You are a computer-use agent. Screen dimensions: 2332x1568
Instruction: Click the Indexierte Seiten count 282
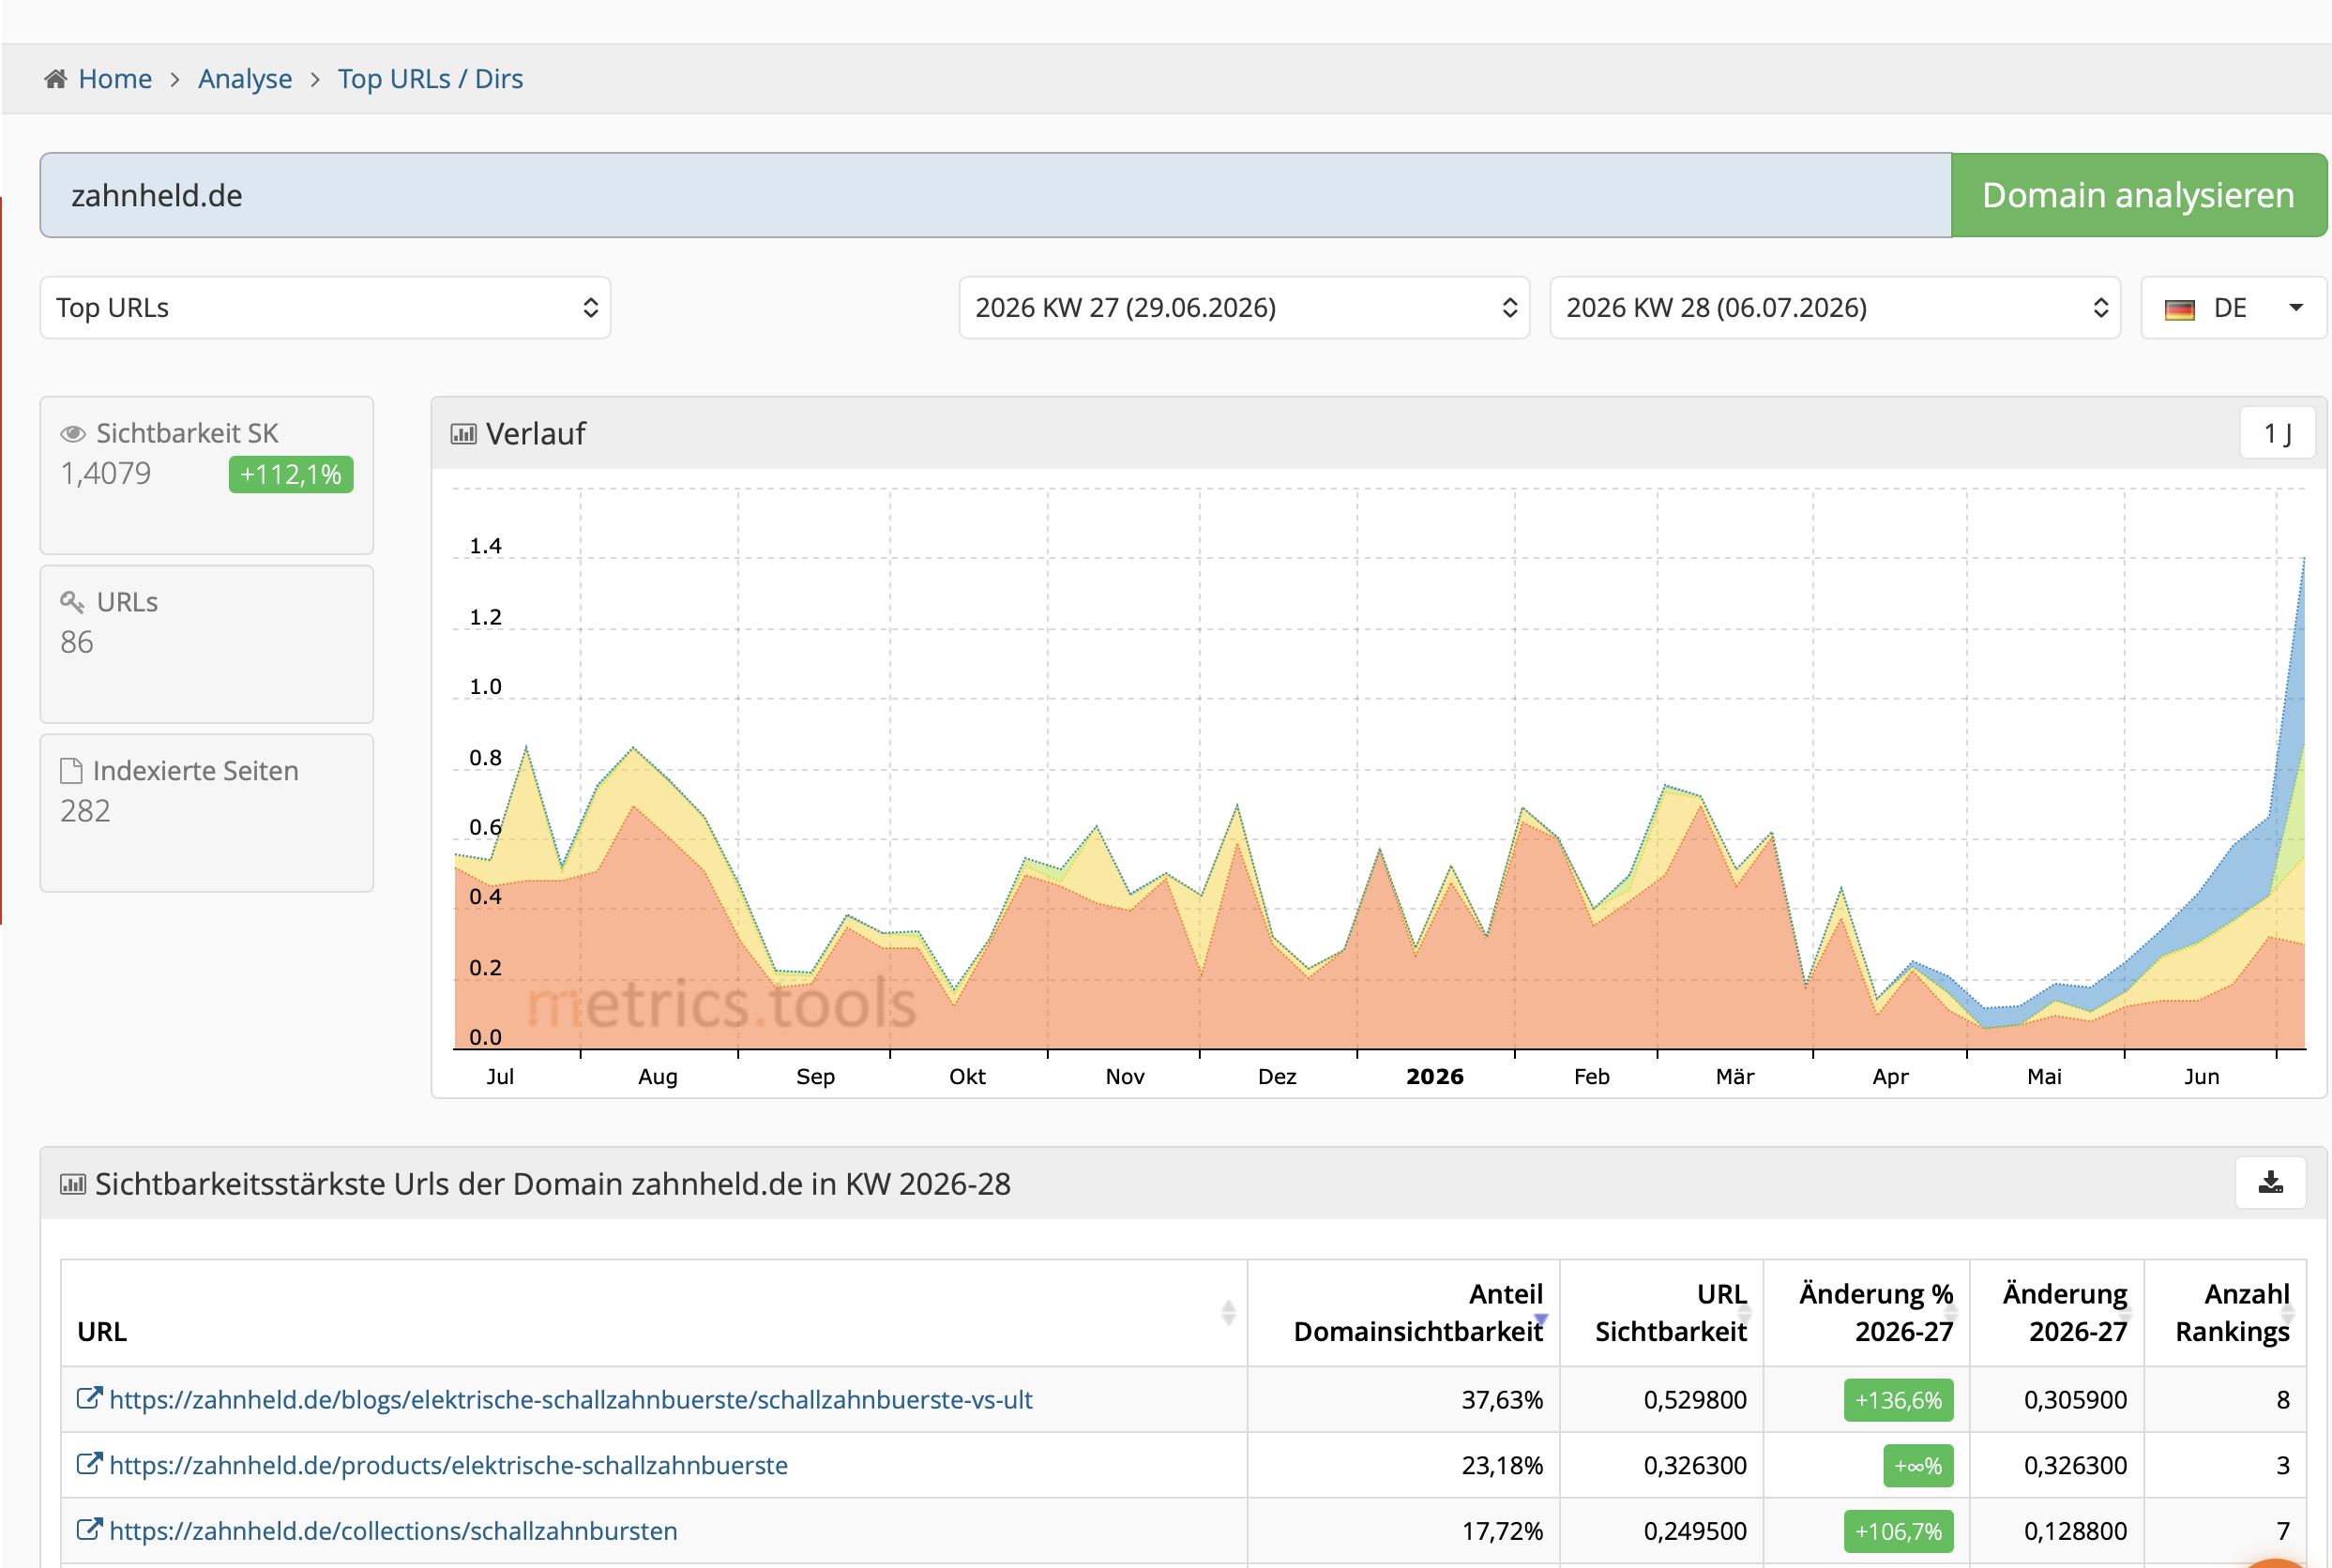(x=85, y=811)
